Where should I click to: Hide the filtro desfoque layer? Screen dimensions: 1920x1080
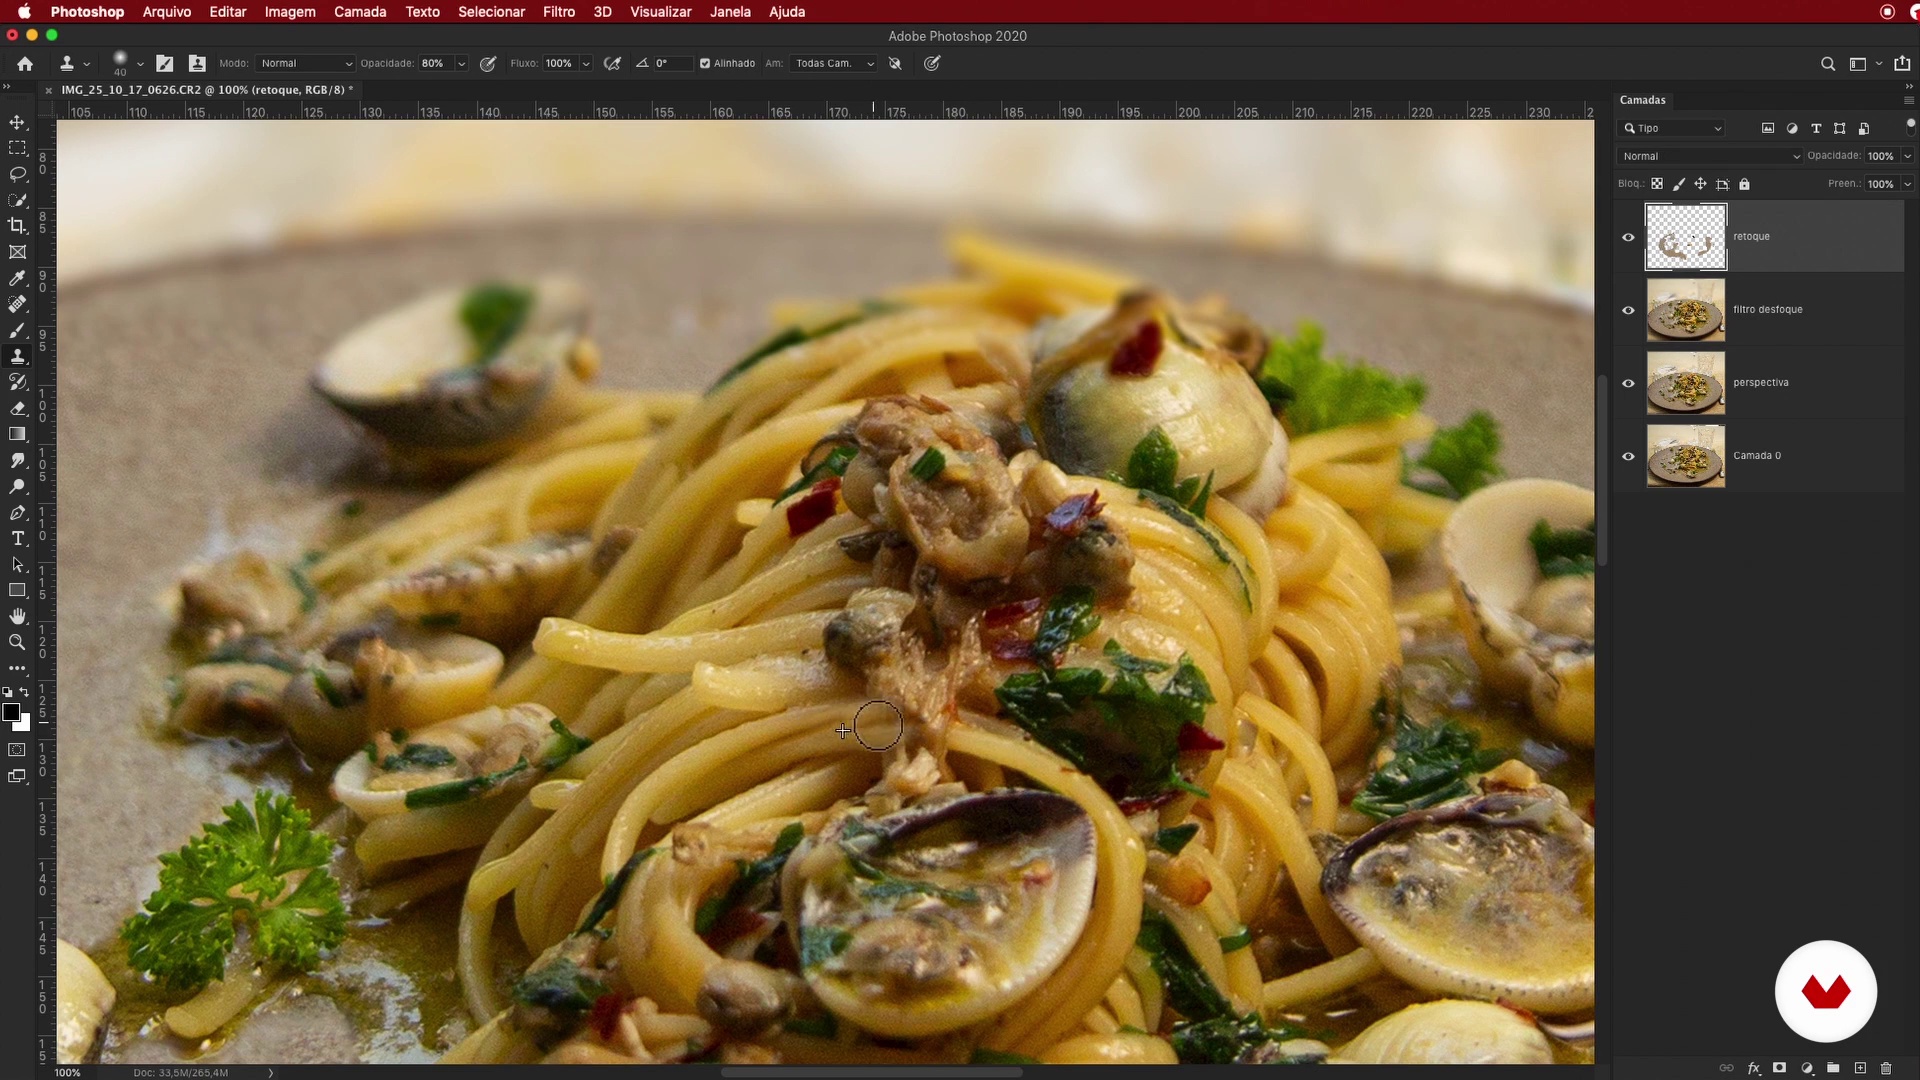1628,310
